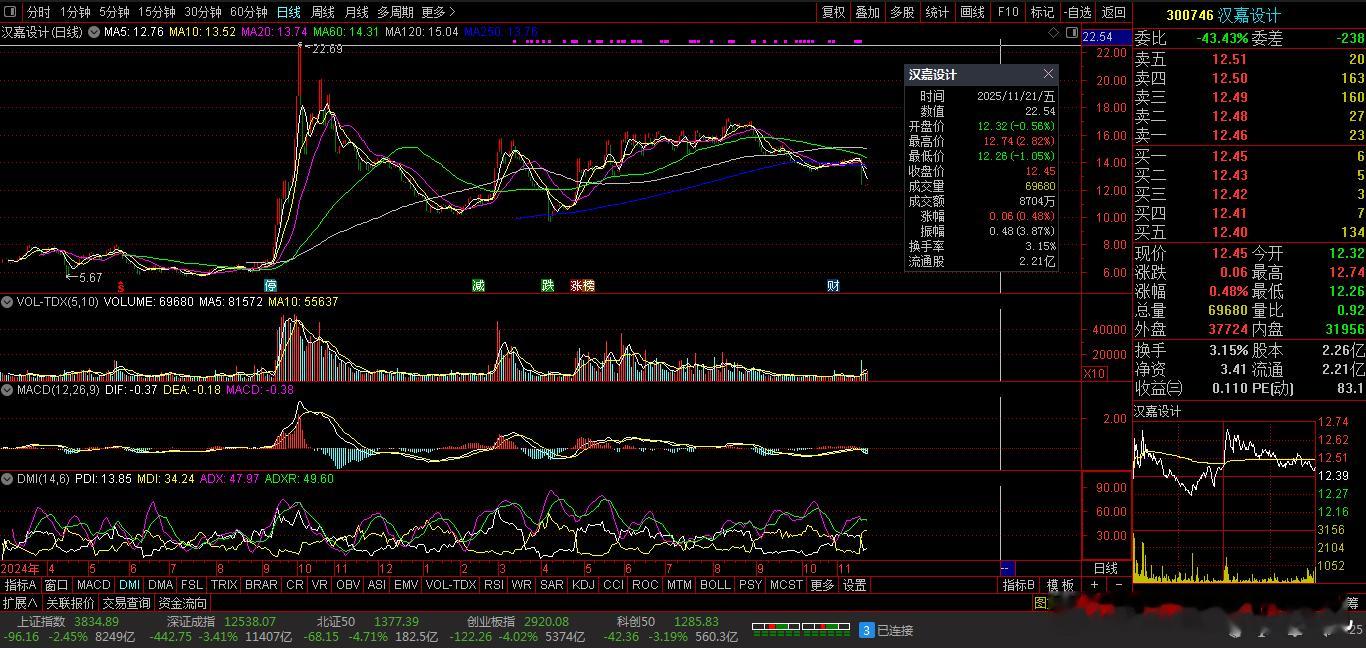Screen dimensions: 1366x648
Task: Open 资金流向 capital flow view
Action: pyautogui.click(x=183, y=603)
